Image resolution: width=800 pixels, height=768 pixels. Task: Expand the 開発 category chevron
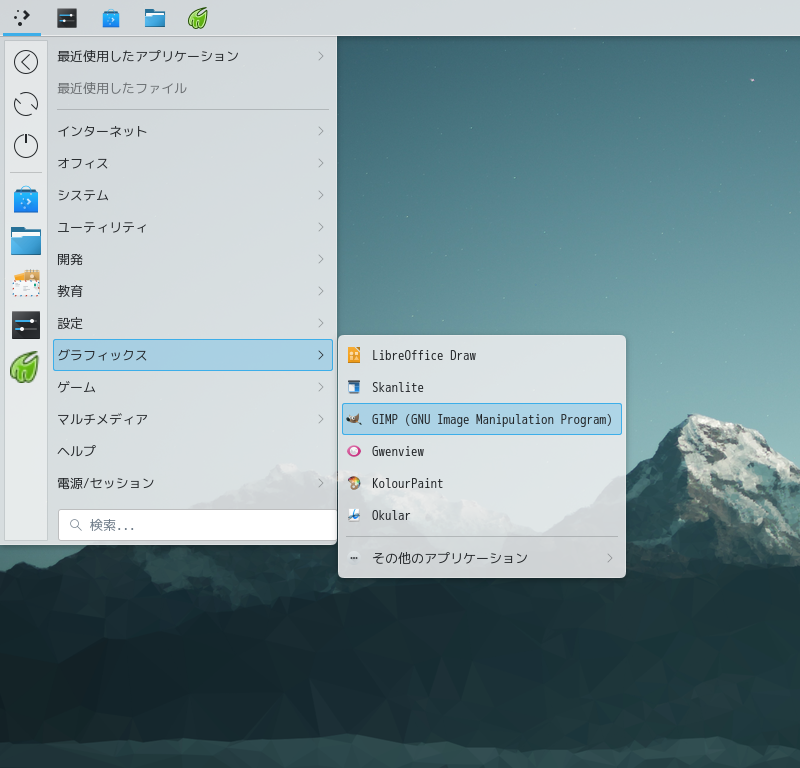pyautogui.click(x=321, y=259)
